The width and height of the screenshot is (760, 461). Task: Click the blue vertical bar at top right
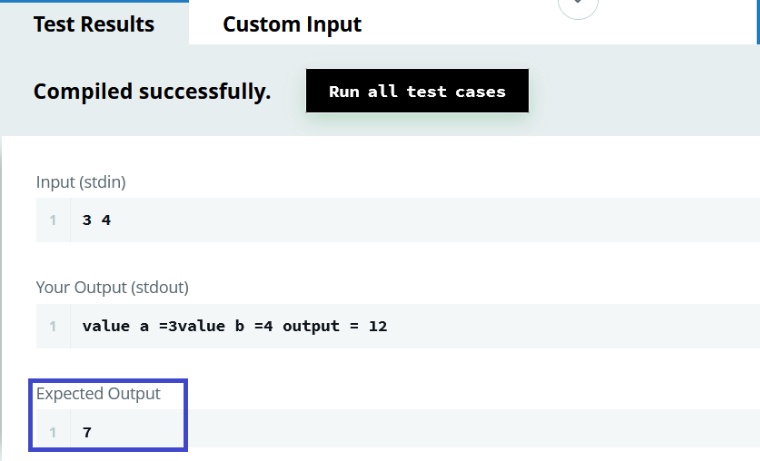click(757, 20)
